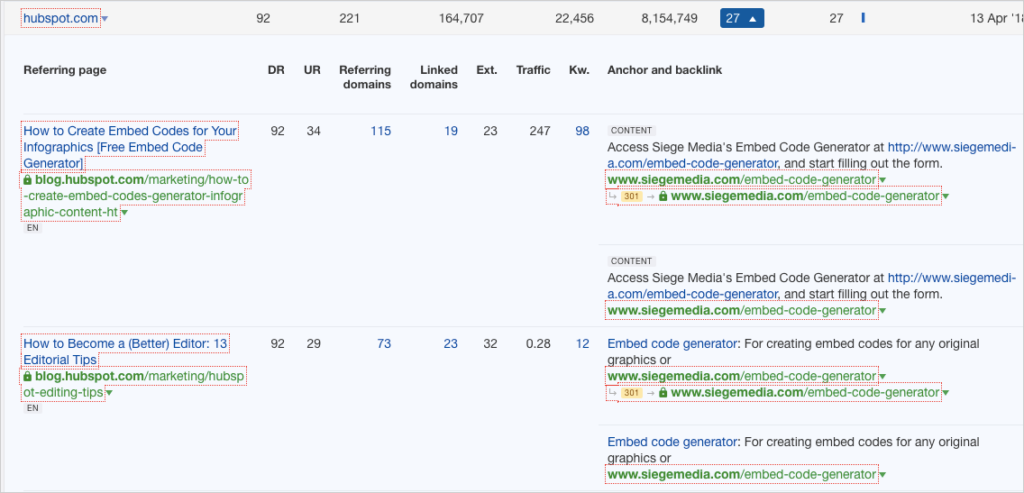The image size is (1024, 493).
Task: Click the lock icon before the hubspot-editing-tips URL
Action: point(27,377)
